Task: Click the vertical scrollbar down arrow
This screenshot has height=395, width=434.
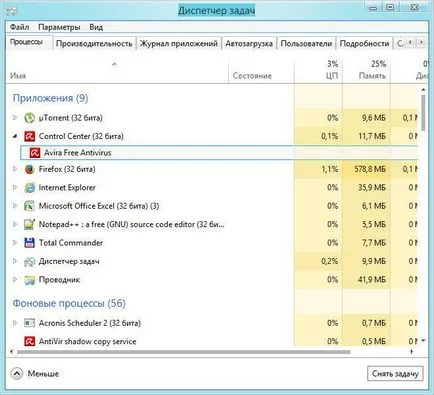Action: pyautogui.click(x=423, y=341)
